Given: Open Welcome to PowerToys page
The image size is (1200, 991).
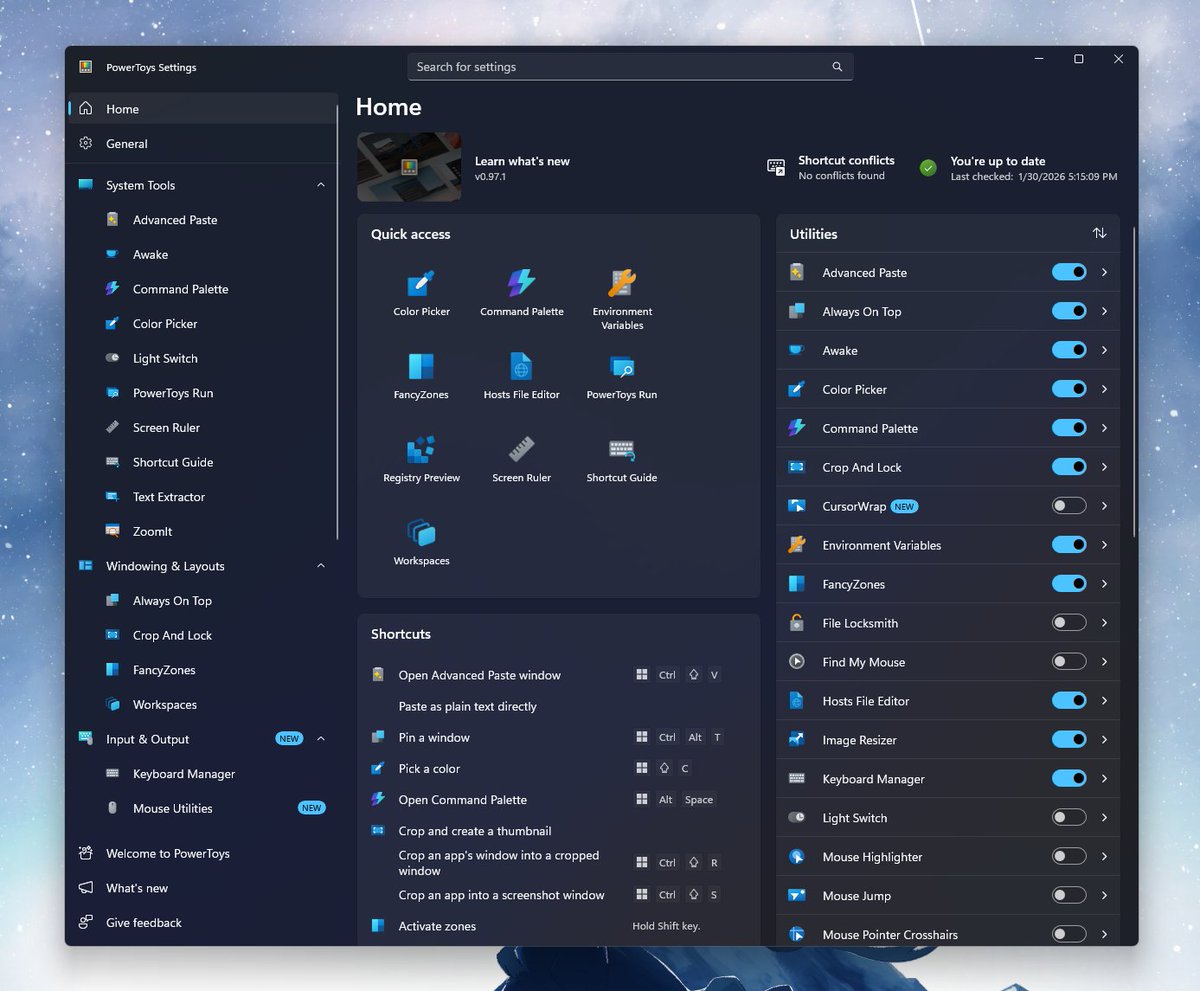Looking at the screenshot, I should pyautogui.click(x=202, y=854).
